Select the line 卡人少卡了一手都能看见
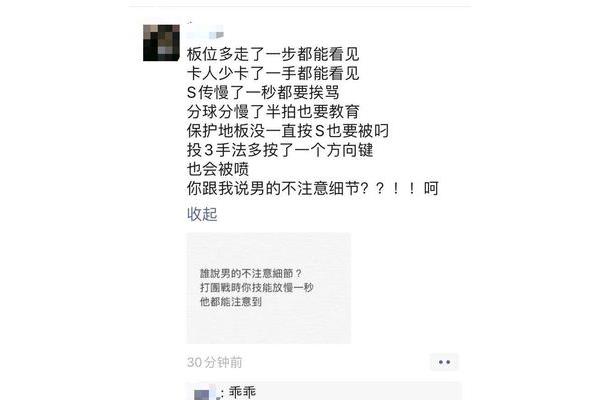Viewport: 600px width, 400px height. coord(273,73)
